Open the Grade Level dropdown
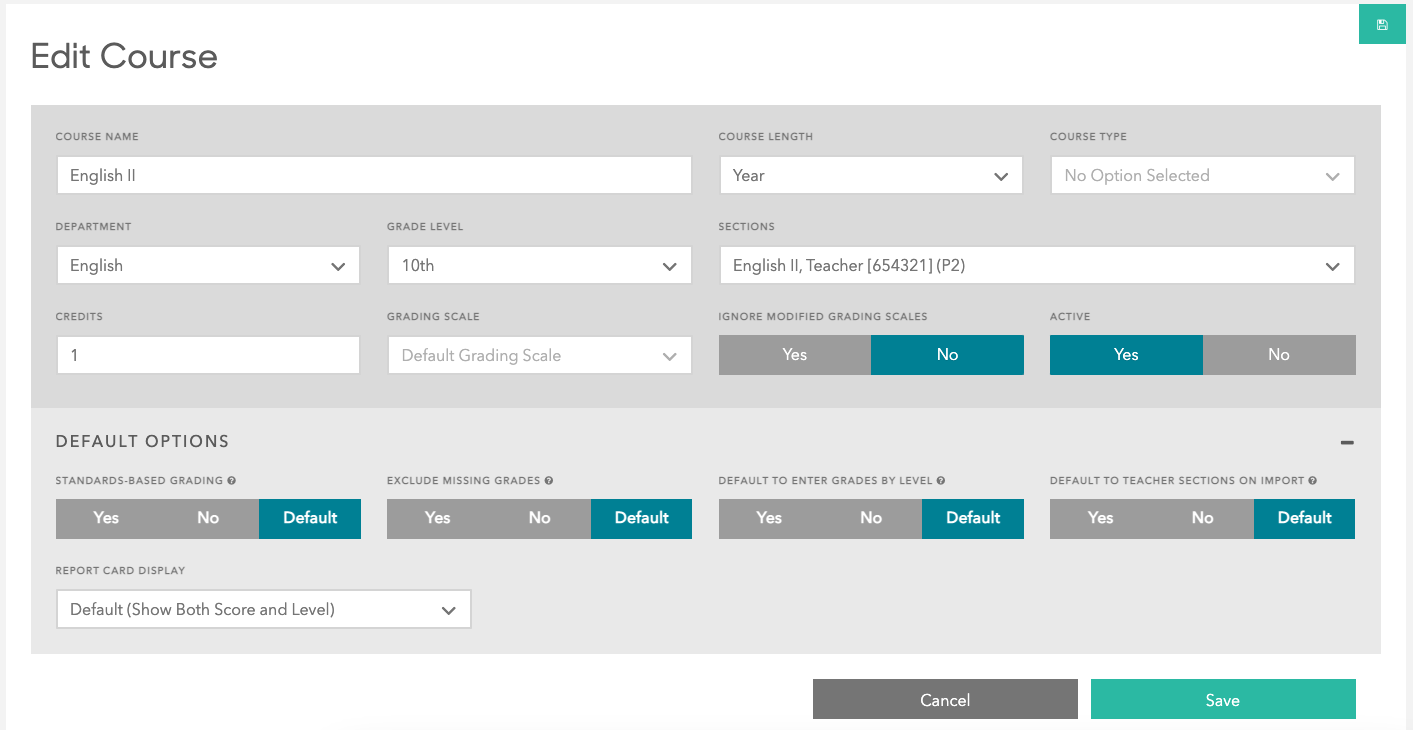 click(539, 266)
